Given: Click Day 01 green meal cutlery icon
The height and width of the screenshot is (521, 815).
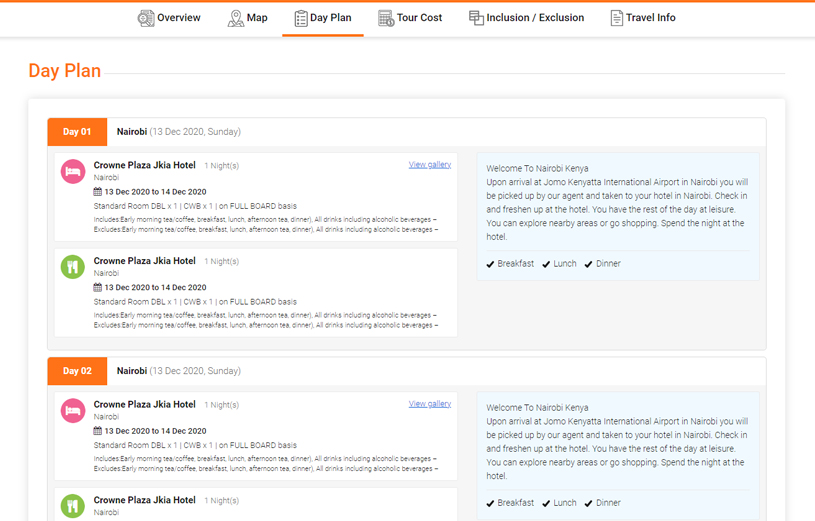Looking at the screenshot, I should [73, 267].
